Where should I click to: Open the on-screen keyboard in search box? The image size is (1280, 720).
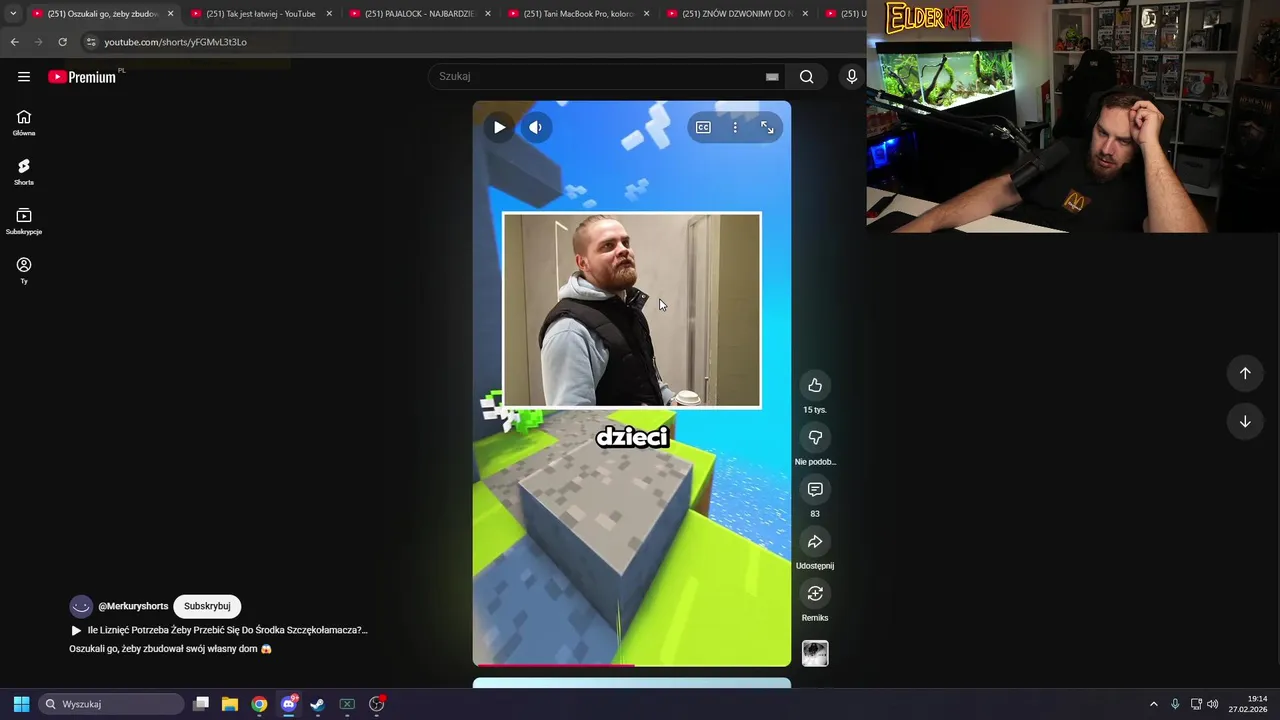(x=772, y=77)
